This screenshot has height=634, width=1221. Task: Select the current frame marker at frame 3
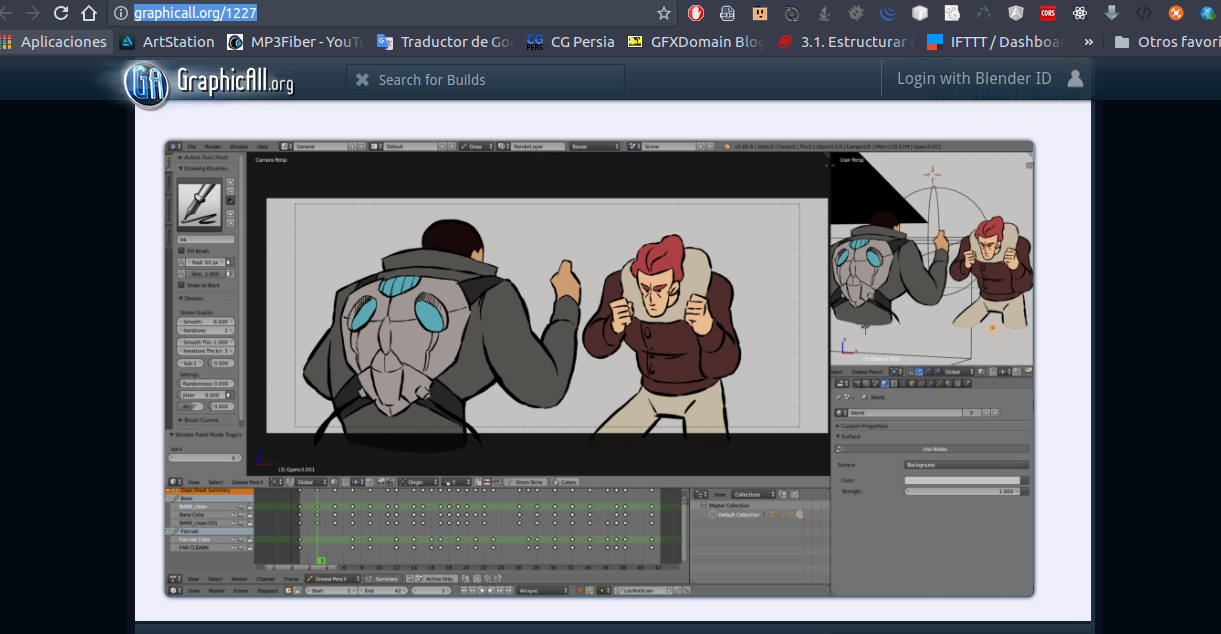tap(322, 561)
